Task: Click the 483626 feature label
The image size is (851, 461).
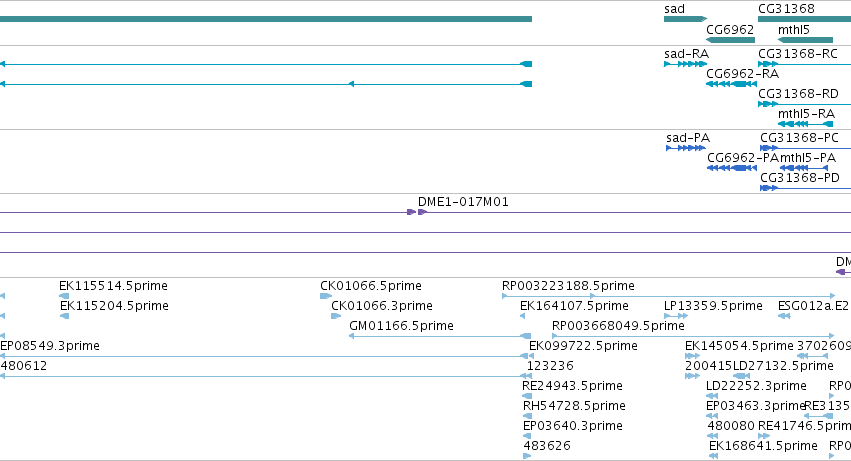Action: 547,446
